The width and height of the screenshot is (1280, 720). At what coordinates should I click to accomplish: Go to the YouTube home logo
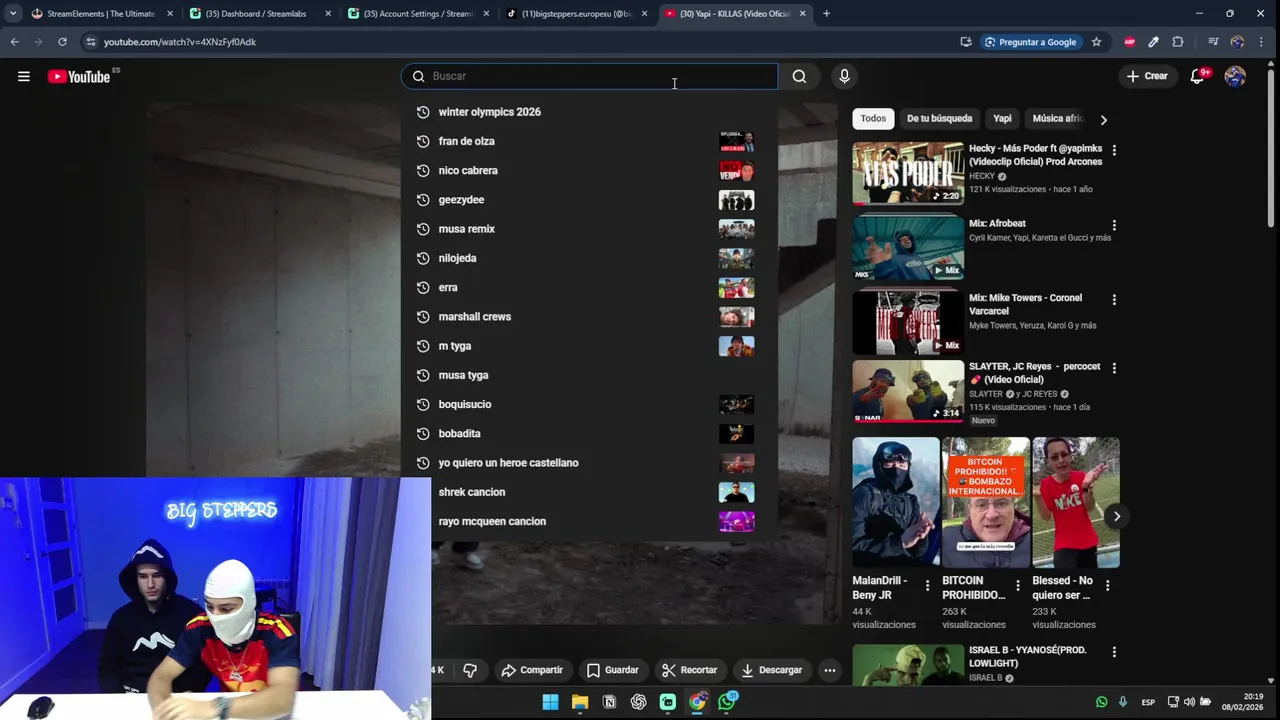(79, 77)
